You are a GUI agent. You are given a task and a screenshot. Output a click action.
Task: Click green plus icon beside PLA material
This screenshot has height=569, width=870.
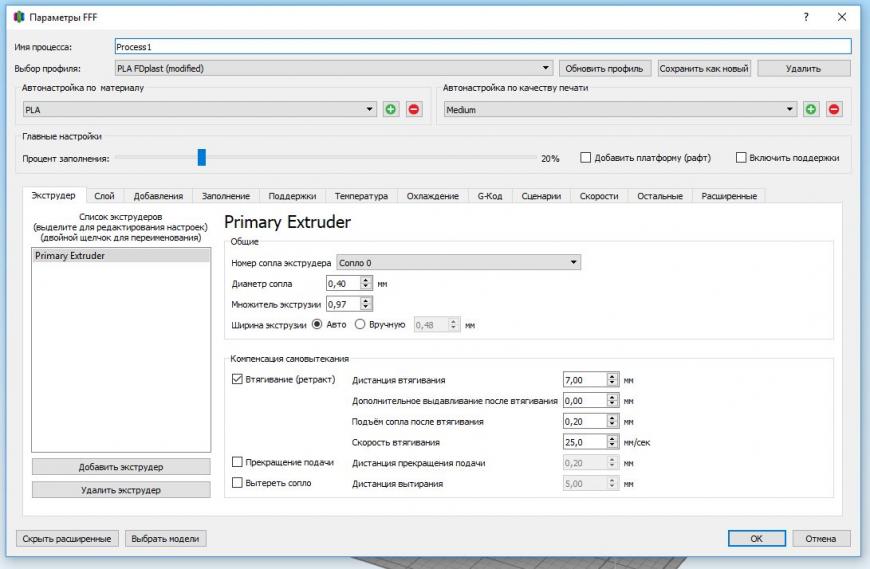click(391, 109)
